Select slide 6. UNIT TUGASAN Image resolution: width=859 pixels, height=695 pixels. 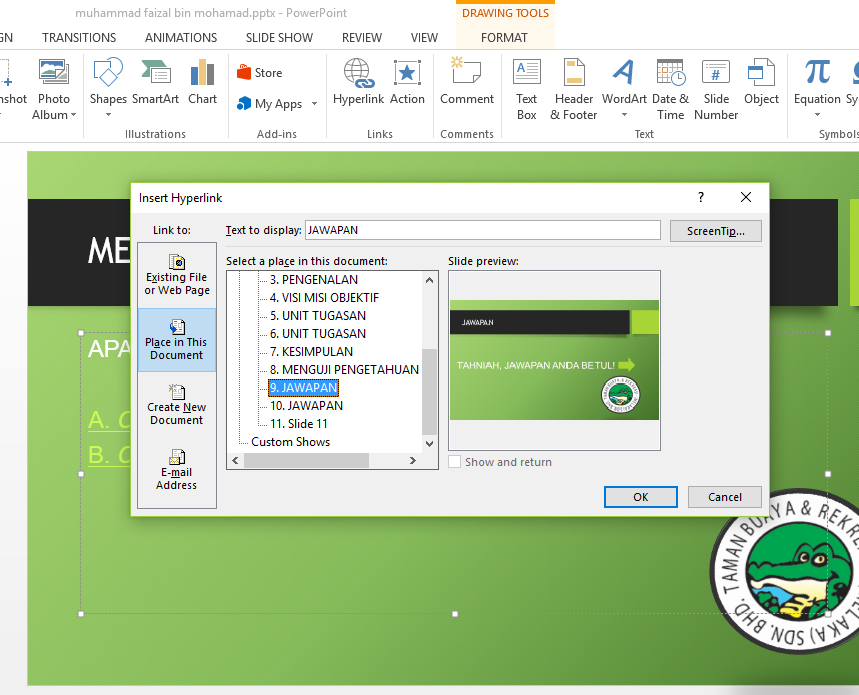click(x=318, y=334)
